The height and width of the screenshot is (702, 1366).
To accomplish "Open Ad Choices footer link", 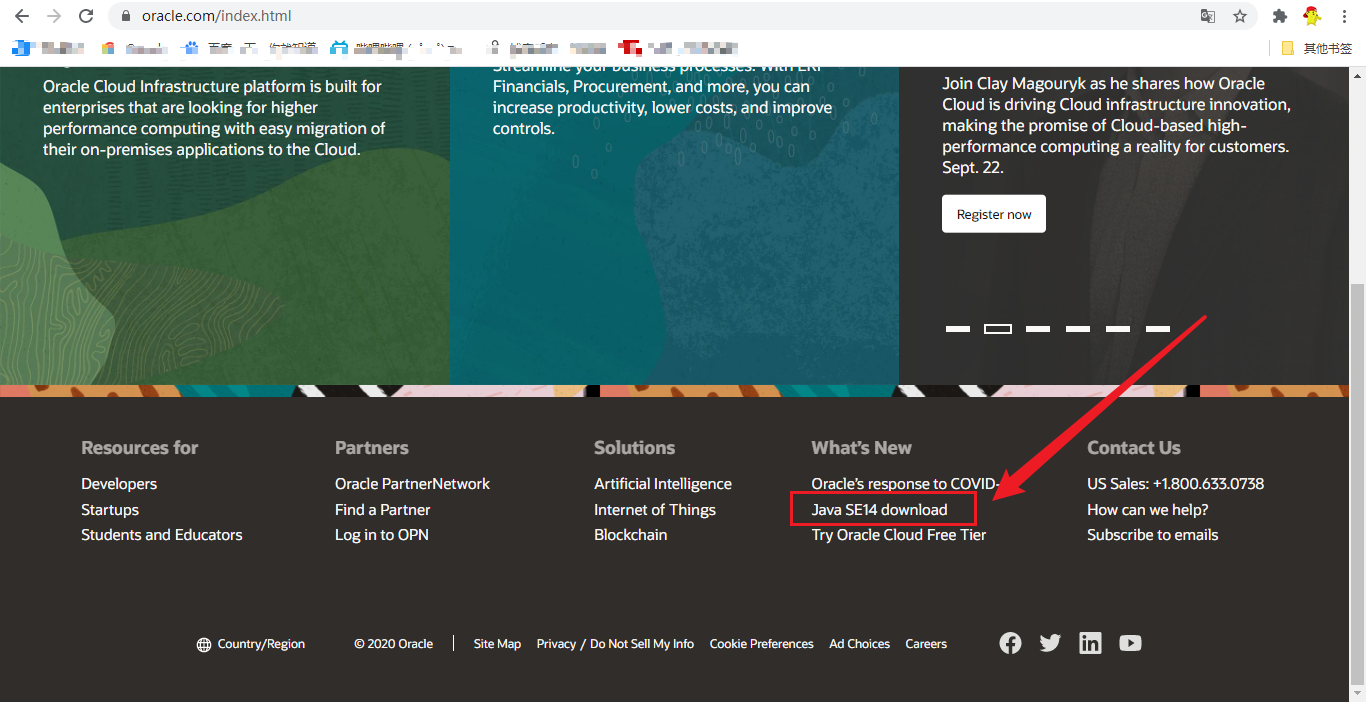I will [860, 644].
